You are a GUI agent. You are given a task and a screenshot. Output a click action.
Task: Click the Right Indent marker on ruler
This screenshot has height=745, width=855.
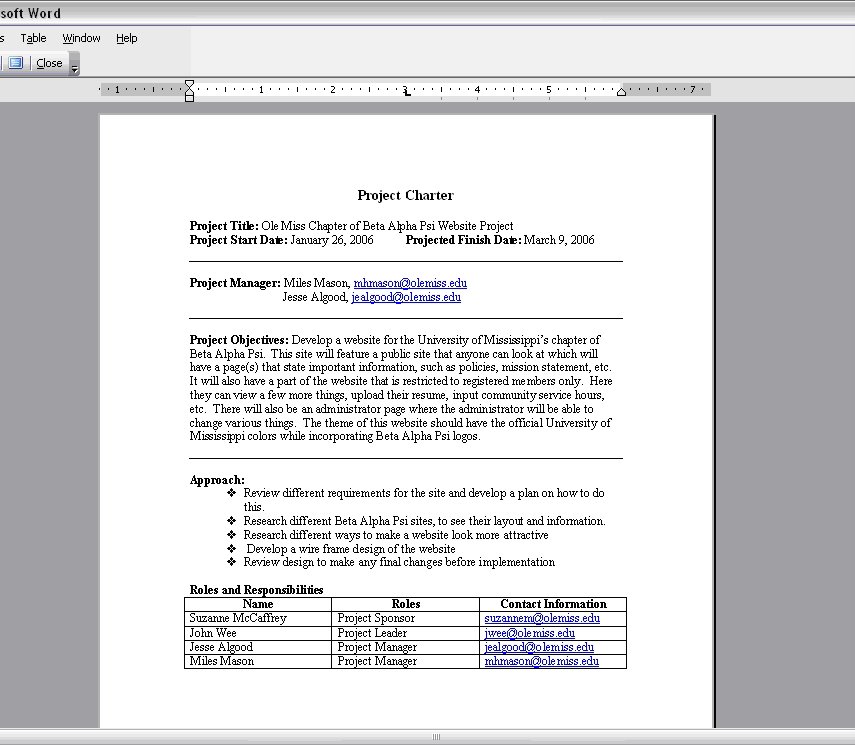point(621,92)
